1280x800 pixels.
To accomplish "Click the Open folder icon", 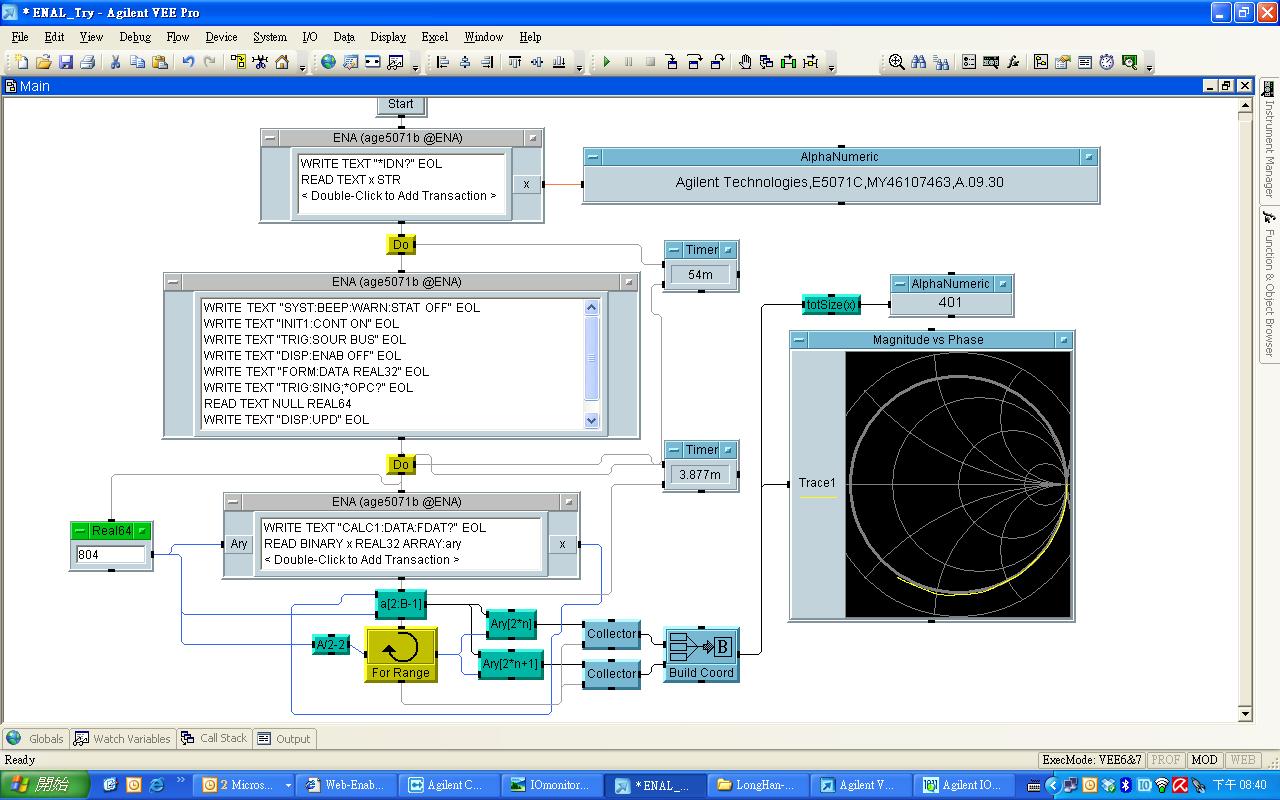I will 43,62.
